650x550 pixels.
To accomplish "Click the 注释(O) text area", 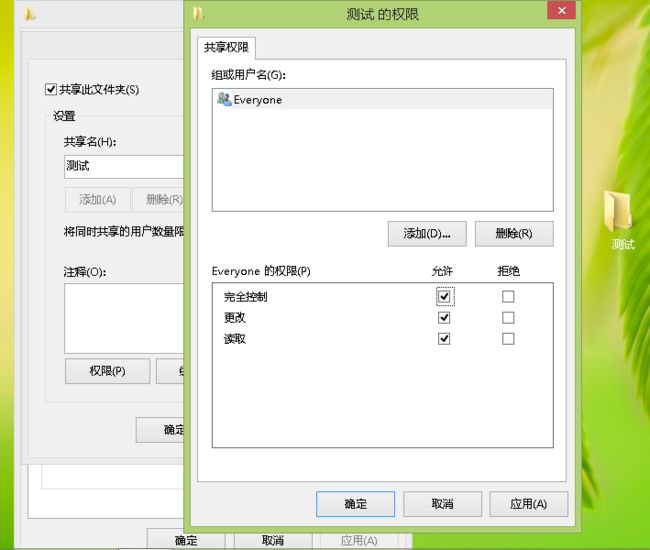I will 124,318.
